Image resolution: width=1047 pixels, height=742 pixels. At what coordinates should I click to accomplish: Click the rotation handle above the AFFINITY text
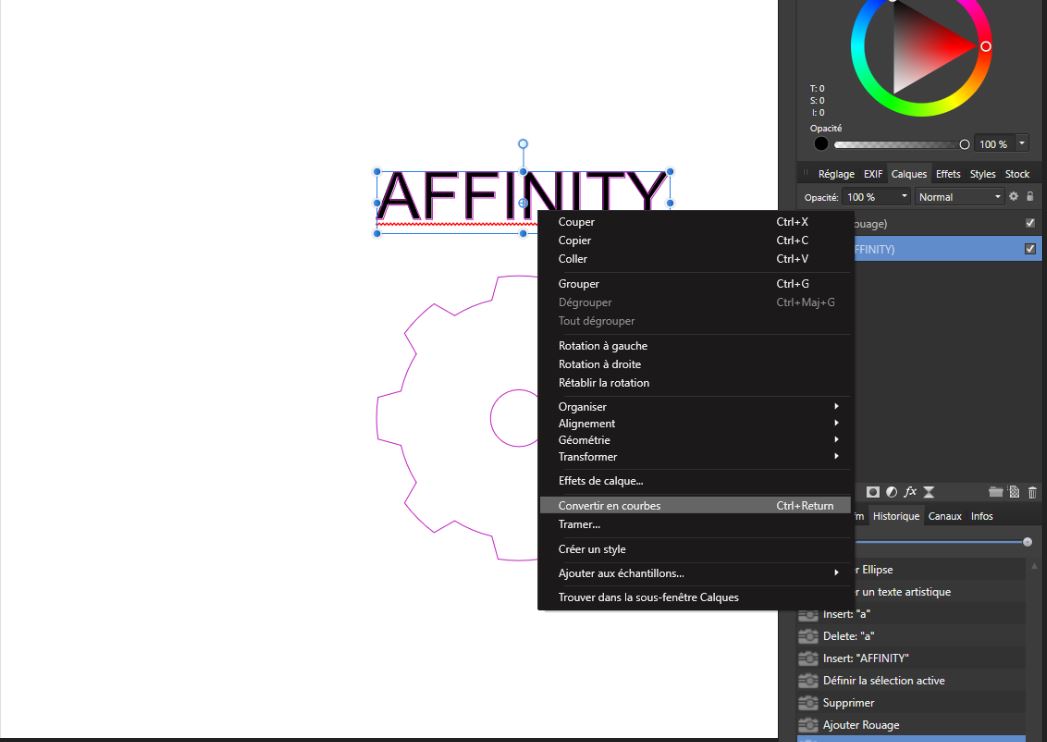point(523,144)
